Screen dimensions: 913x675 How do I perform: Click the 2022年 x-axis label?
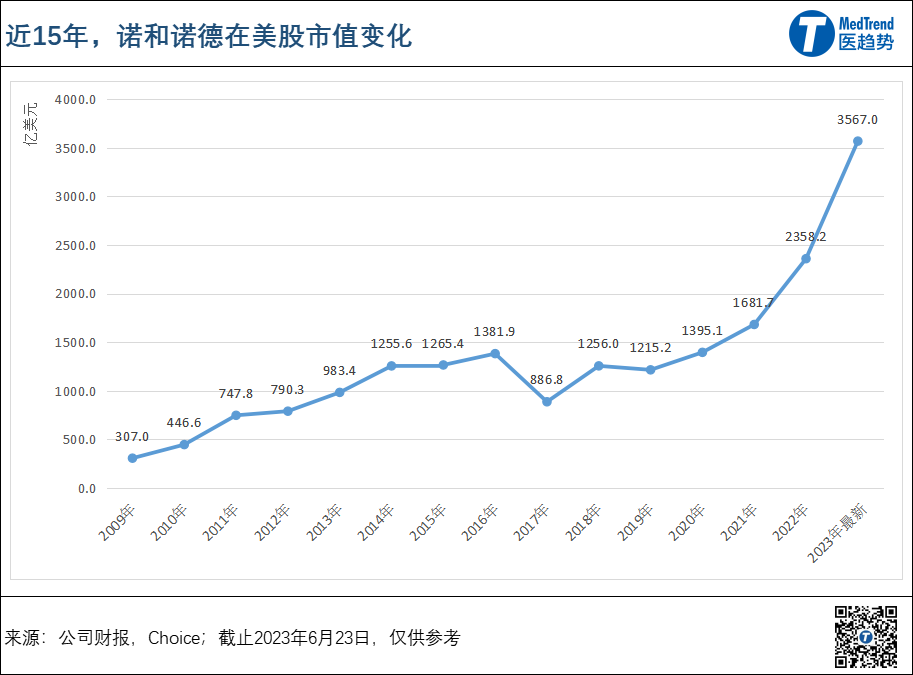coord(791,522)
